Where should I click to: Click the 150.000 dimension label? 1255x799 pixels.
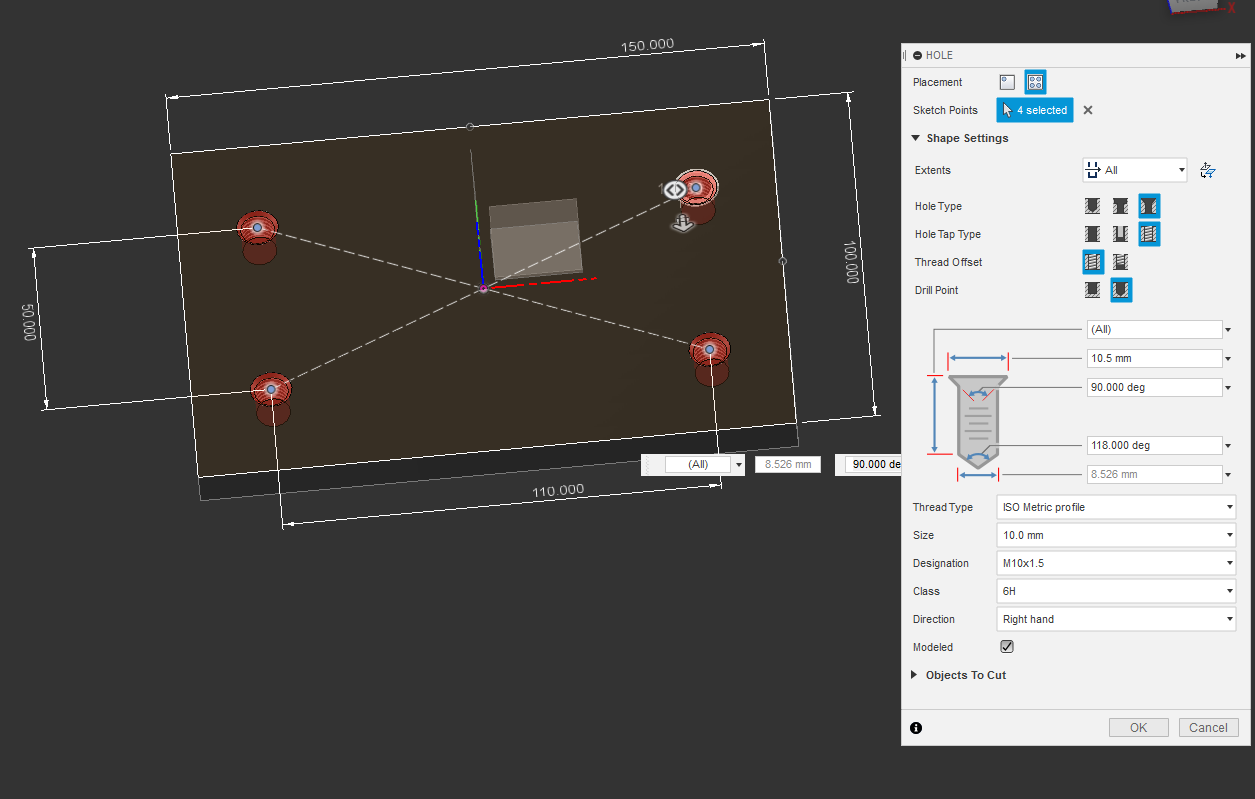point(647,45)
